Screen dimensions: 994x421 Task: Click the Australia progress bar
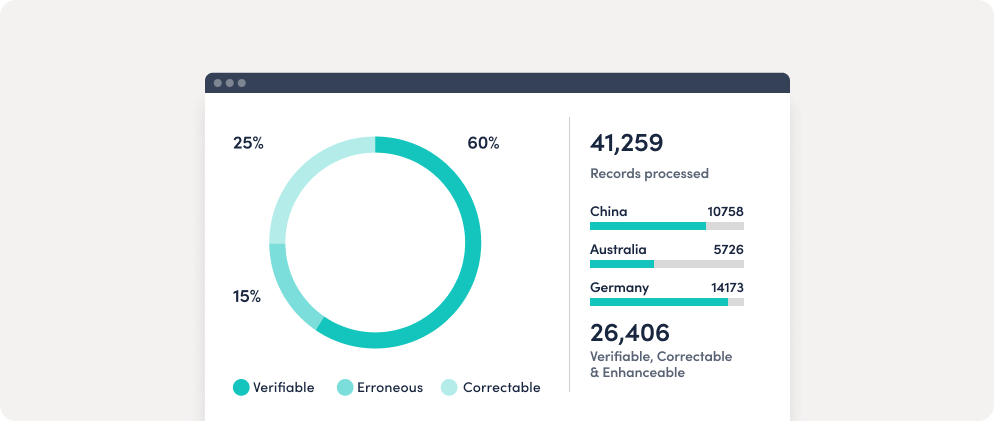(666, 264)
